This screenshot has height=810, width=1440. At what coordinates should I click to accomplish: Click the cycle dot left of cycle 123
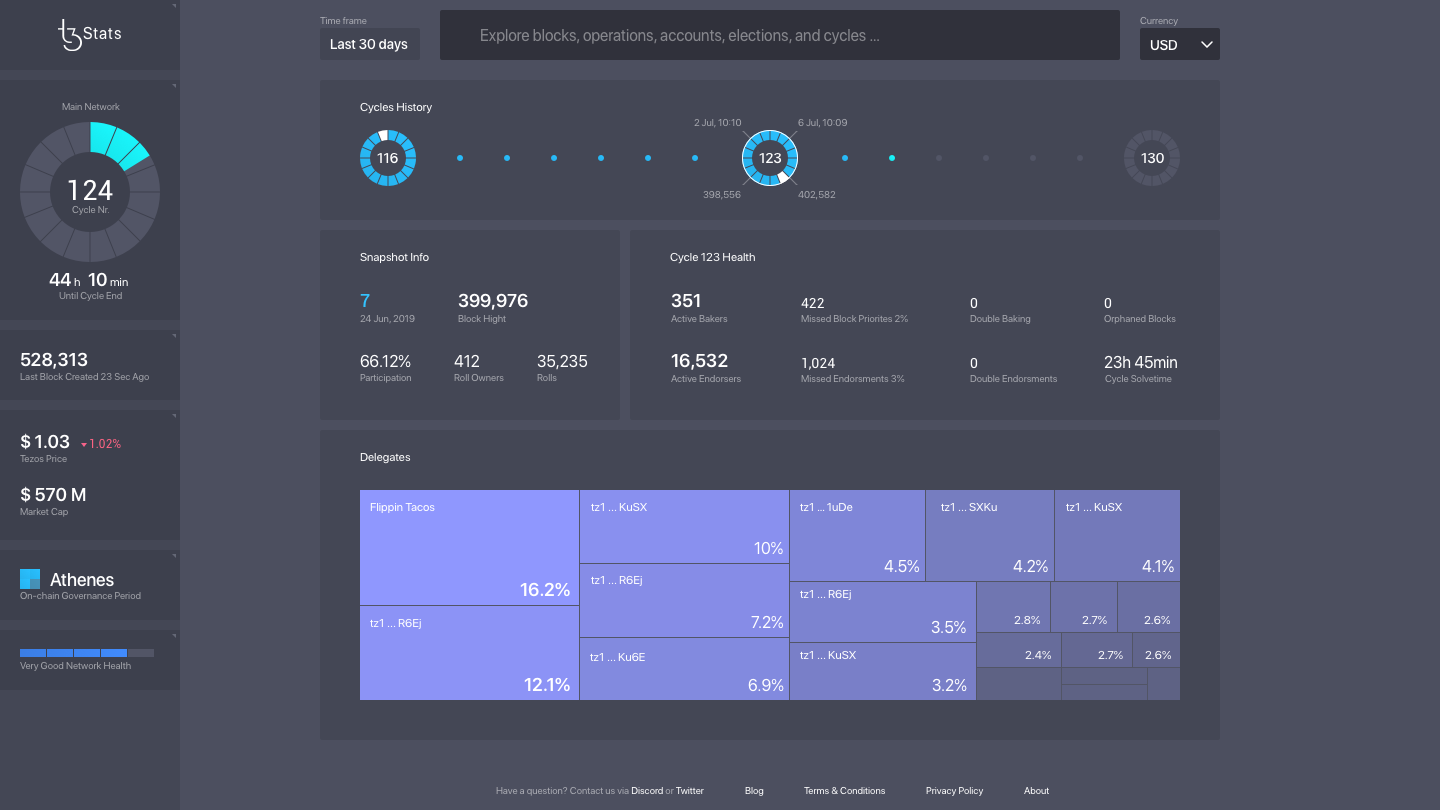click(695, 157)
